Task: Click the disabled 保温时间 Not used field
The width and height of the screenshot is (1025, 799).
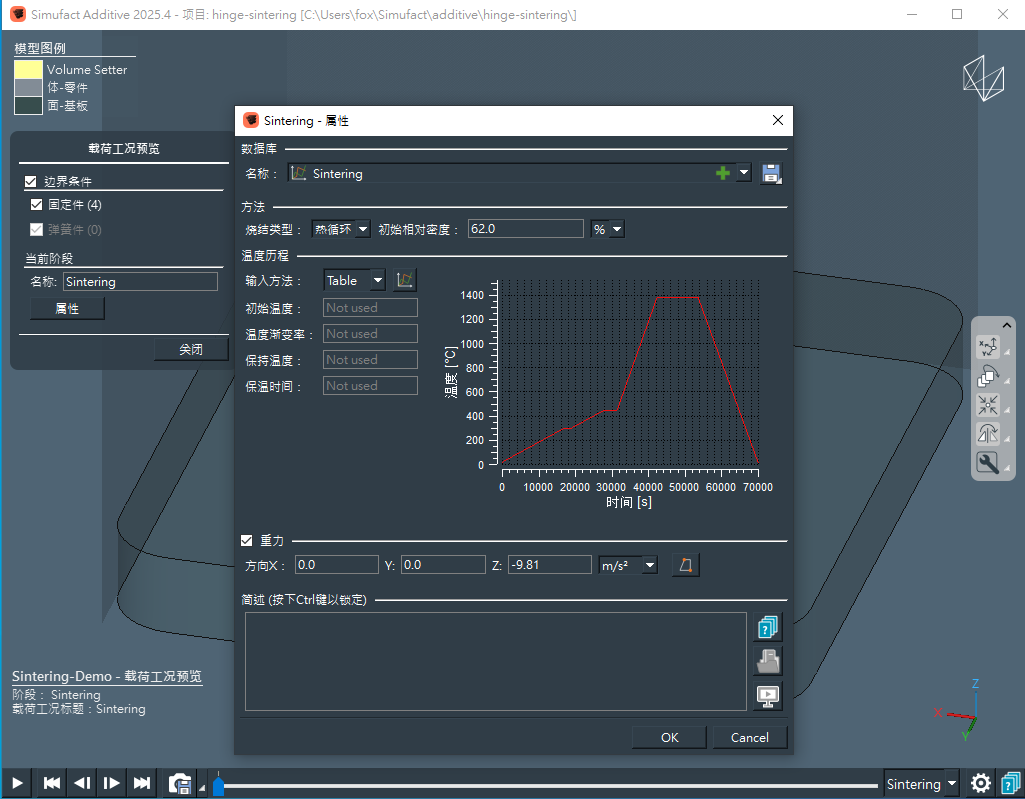Action: point(371,386)
